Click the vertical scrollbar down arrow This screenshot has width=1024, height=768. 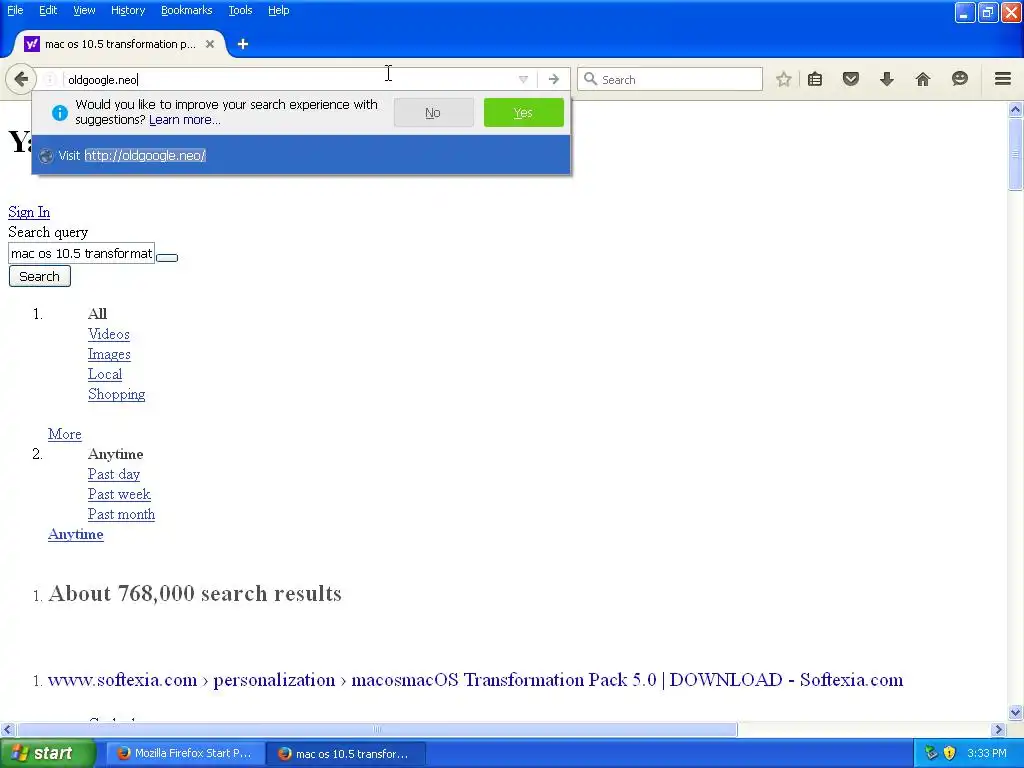(x=1015, y=712)
